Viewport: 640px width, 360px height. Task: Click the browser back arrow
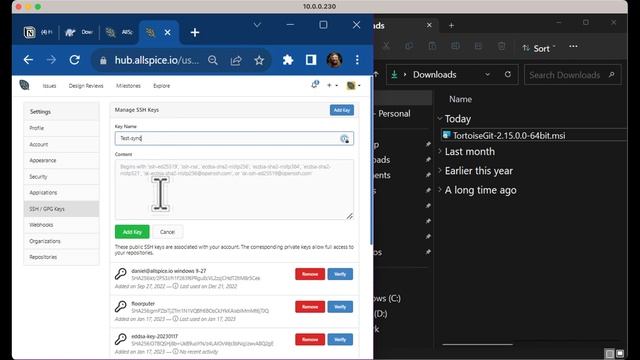click(28, 60)
